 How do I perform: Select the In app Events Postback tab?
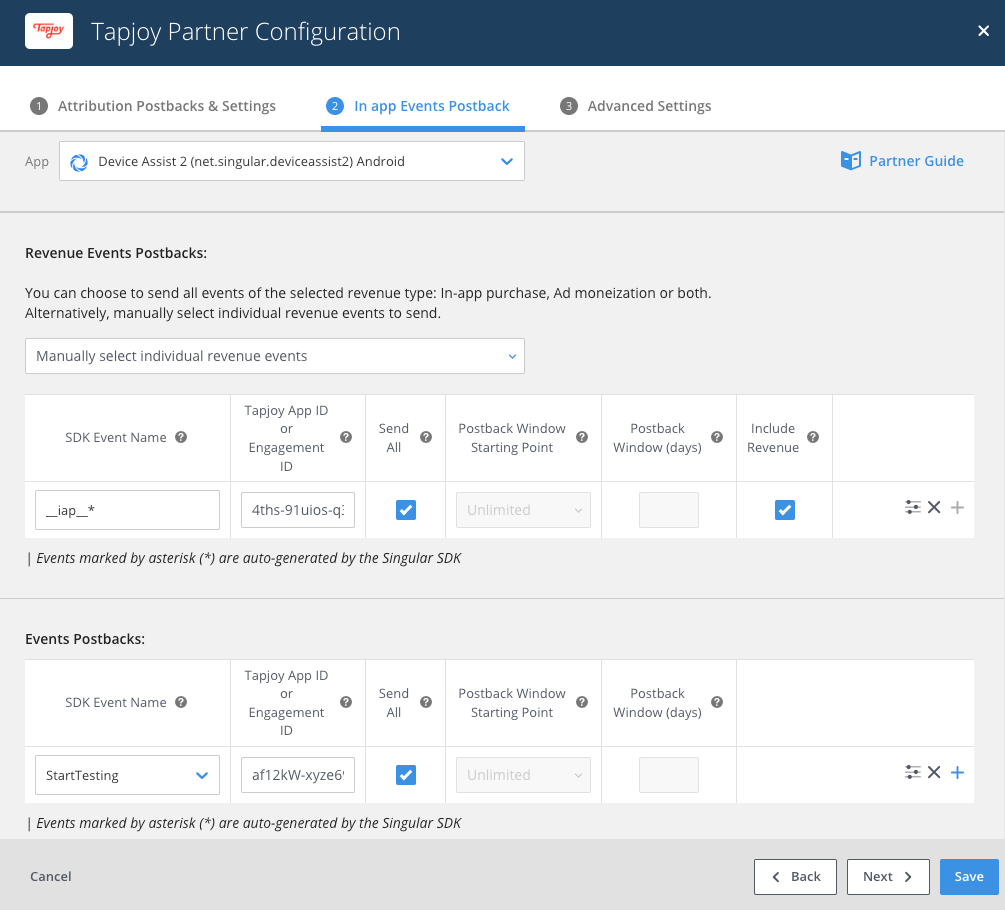coord(418,106)
